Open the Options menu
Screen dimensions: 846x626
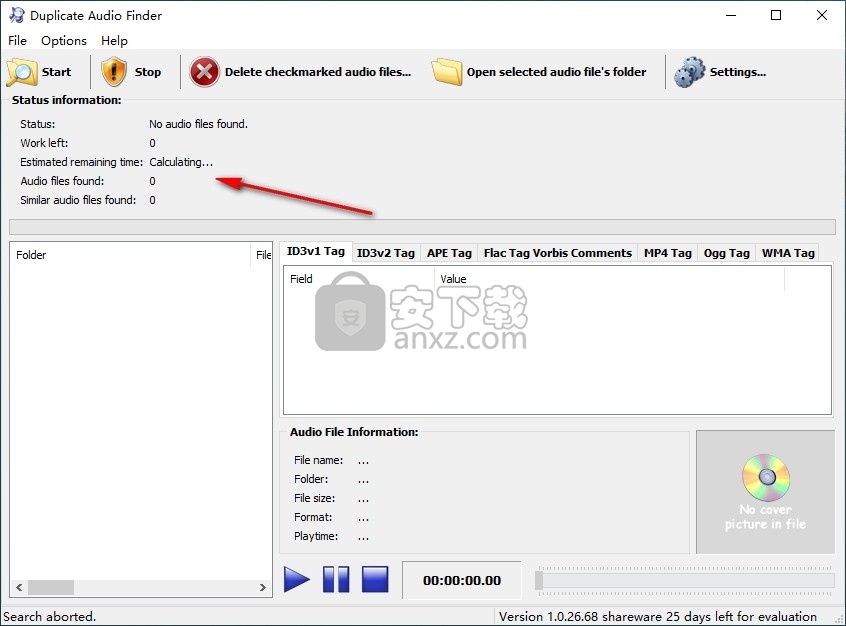[64, 40]
